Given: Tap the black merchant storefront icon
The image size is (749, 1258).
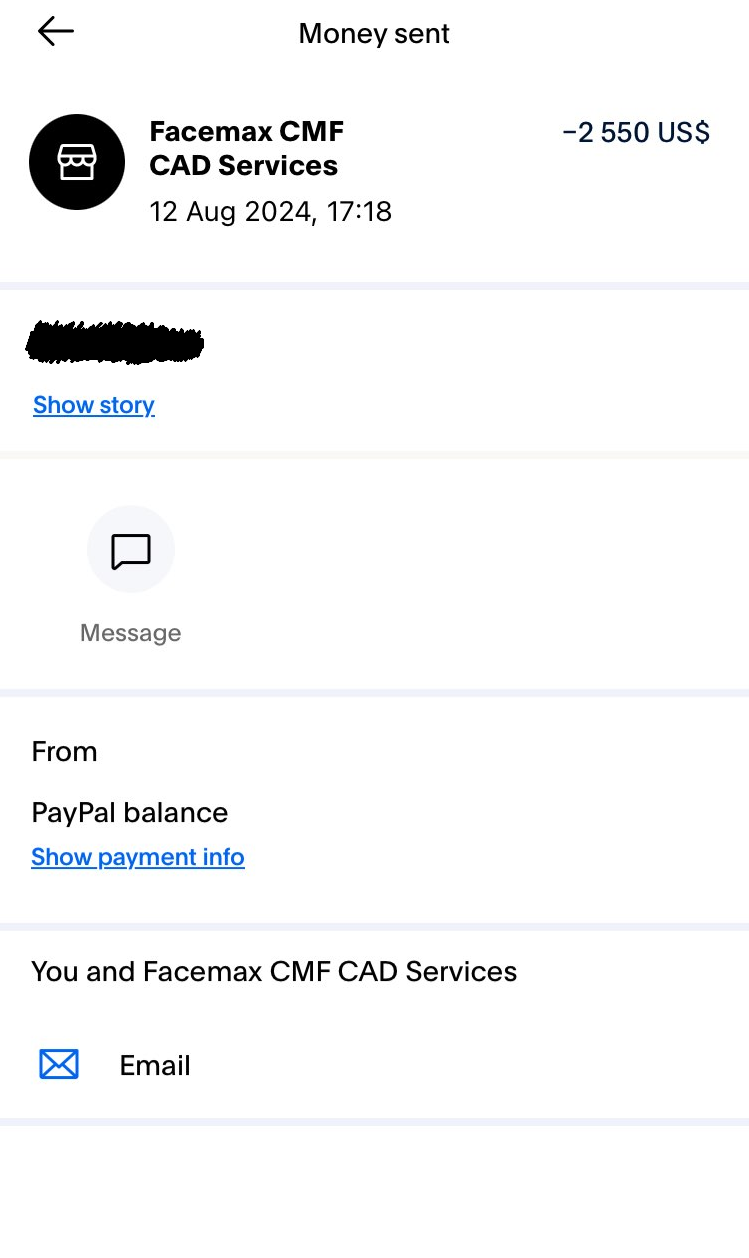Looking at the screenshot, I should click(x=77, y=162).
